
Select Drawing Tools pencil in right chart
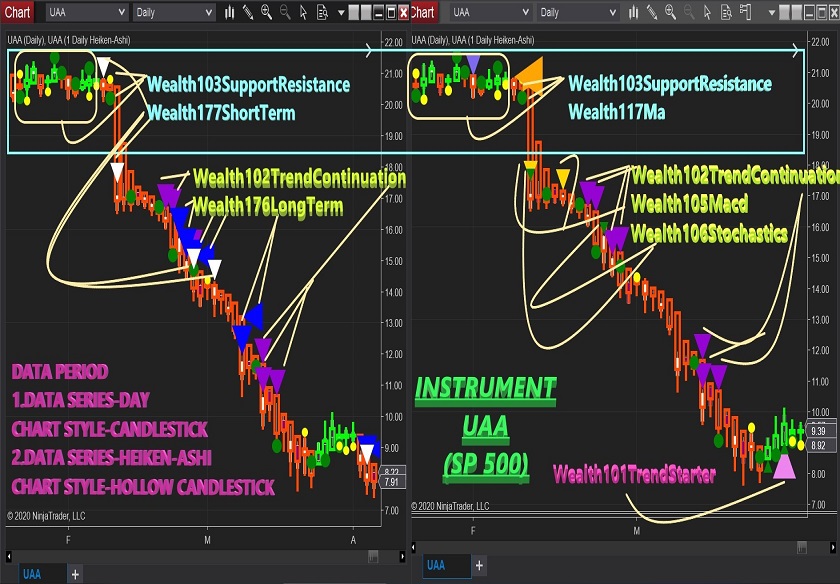pos(652,12)
